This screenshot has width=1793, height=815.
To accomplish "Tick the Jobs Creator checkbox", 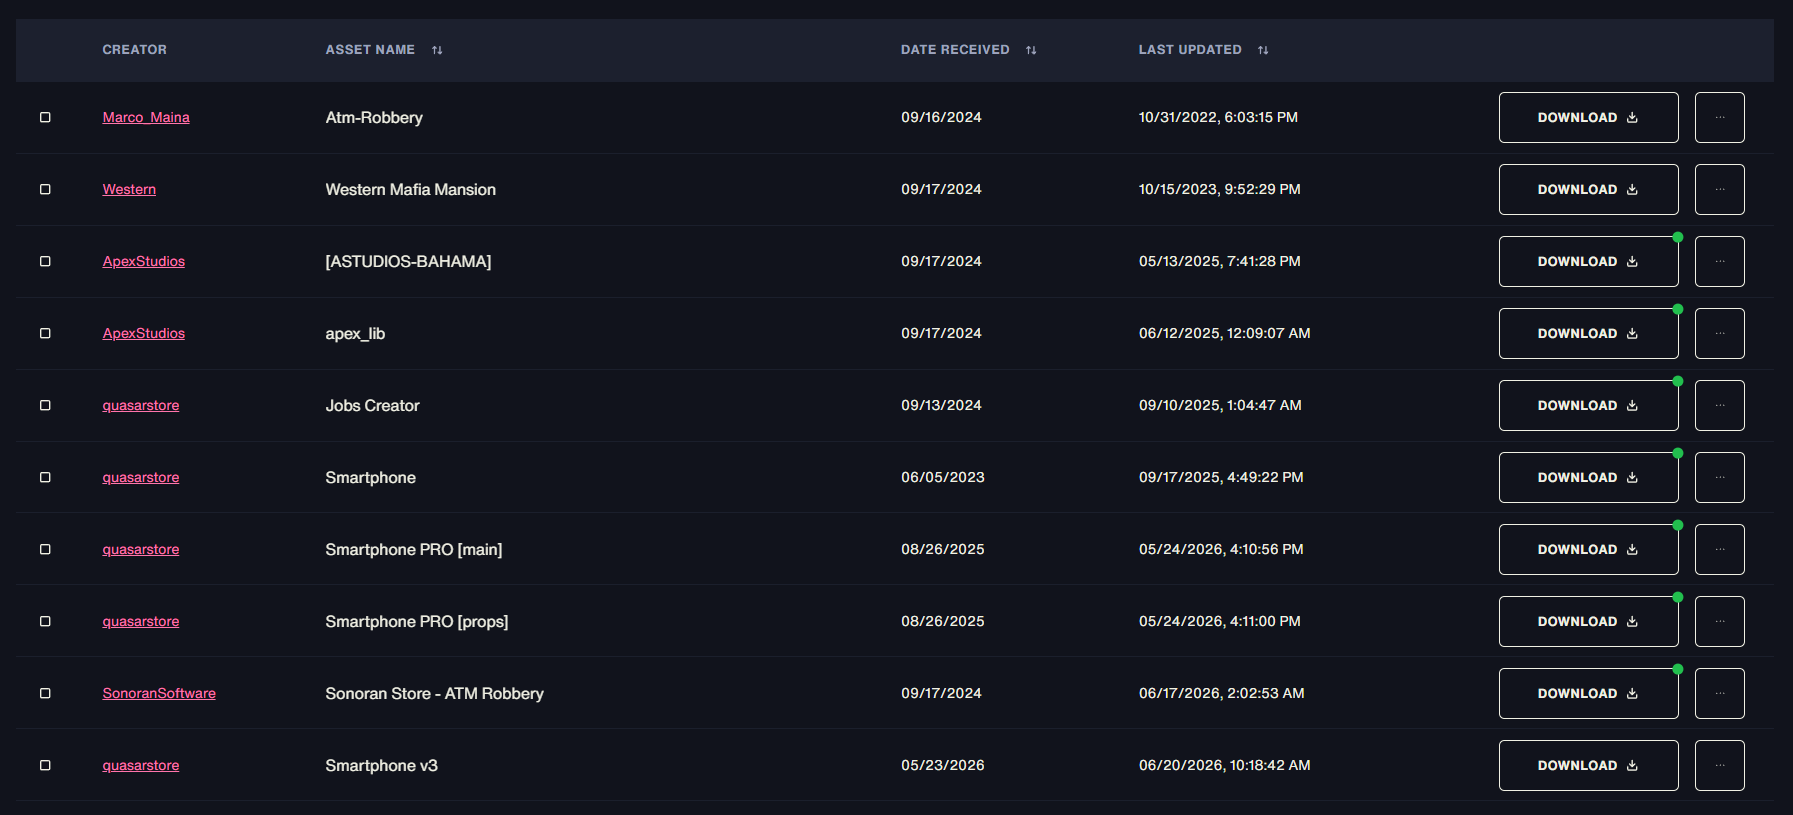I will [45, 405].
